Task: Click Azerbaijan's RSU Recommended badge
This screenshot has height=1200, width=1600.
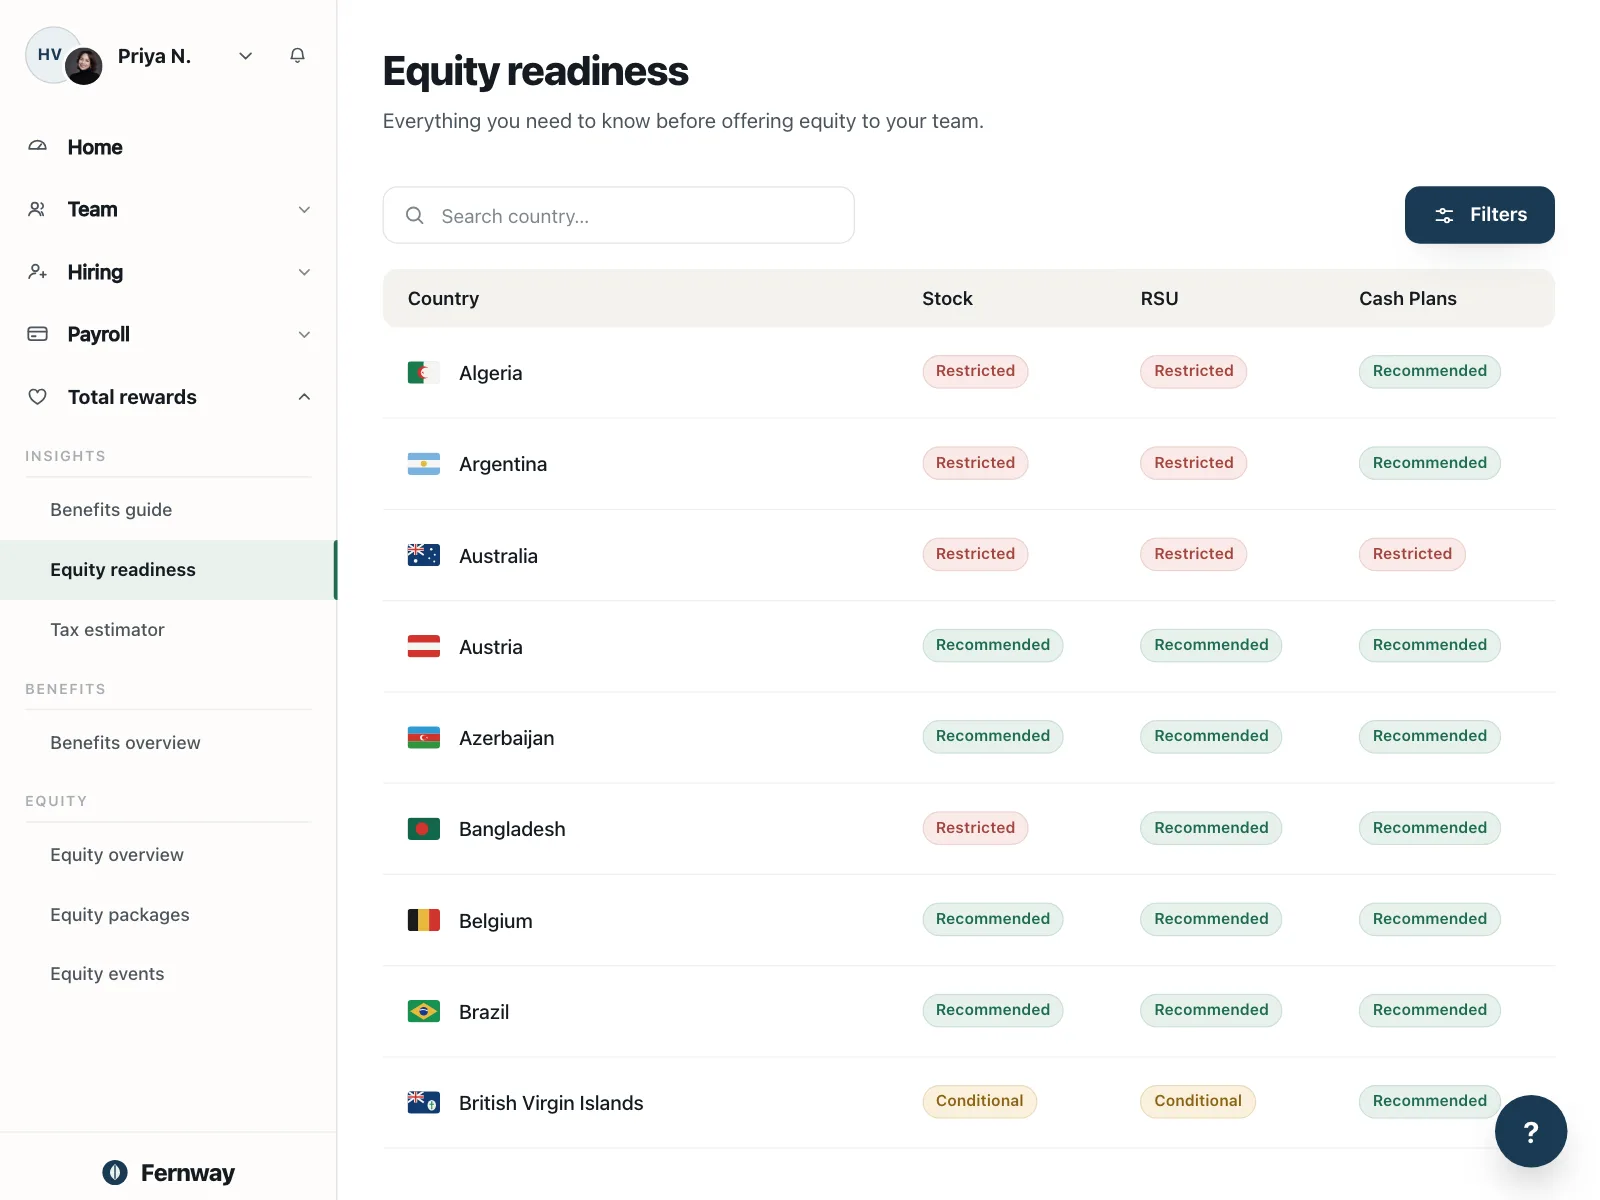Action: click(1211, 736)
